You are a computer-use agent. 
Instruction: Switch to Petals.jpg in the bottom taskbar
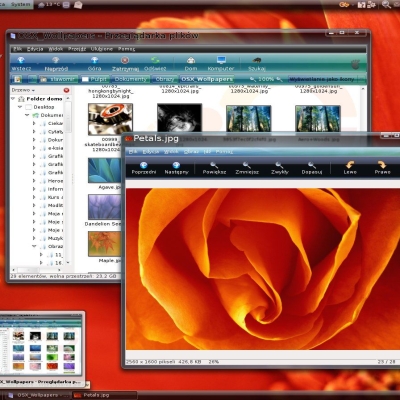point(105,395)
